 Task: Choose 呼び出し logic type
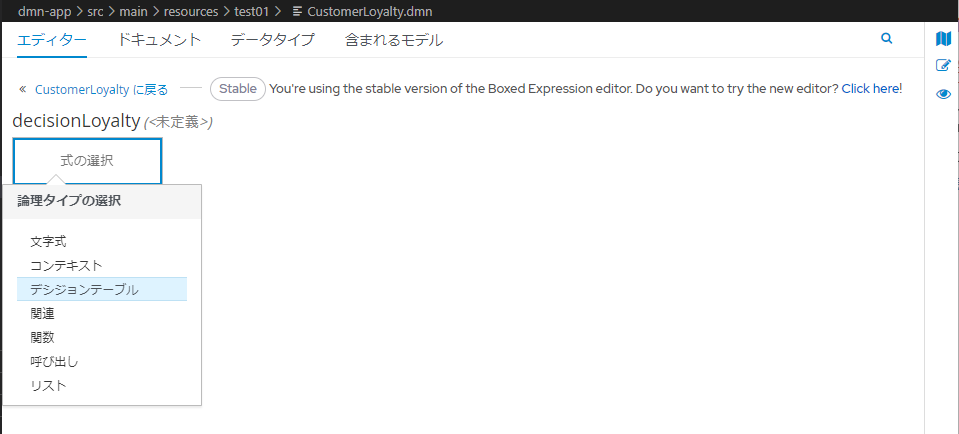tap(102, 361)
